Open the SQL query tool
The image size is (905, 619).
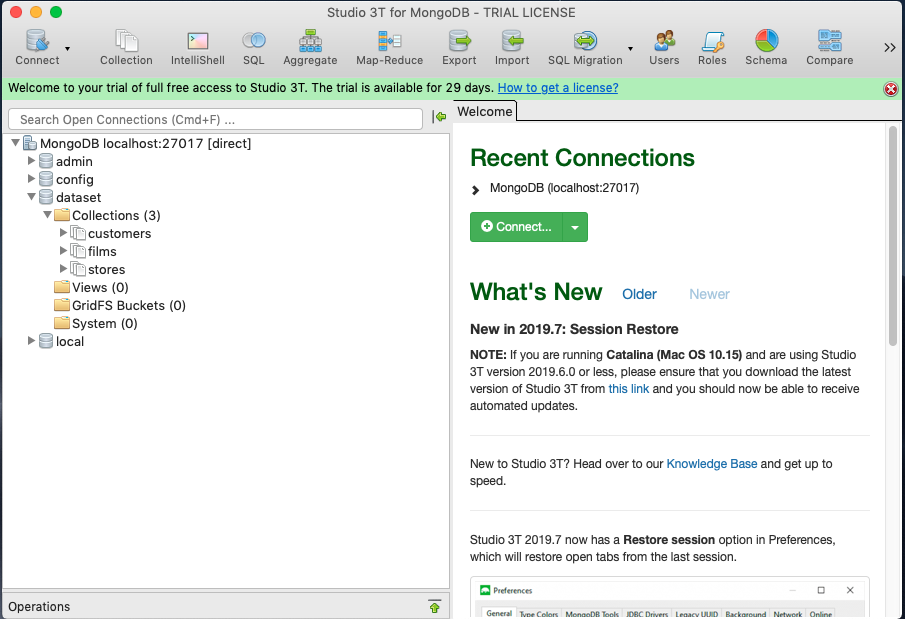pos(253,47)
